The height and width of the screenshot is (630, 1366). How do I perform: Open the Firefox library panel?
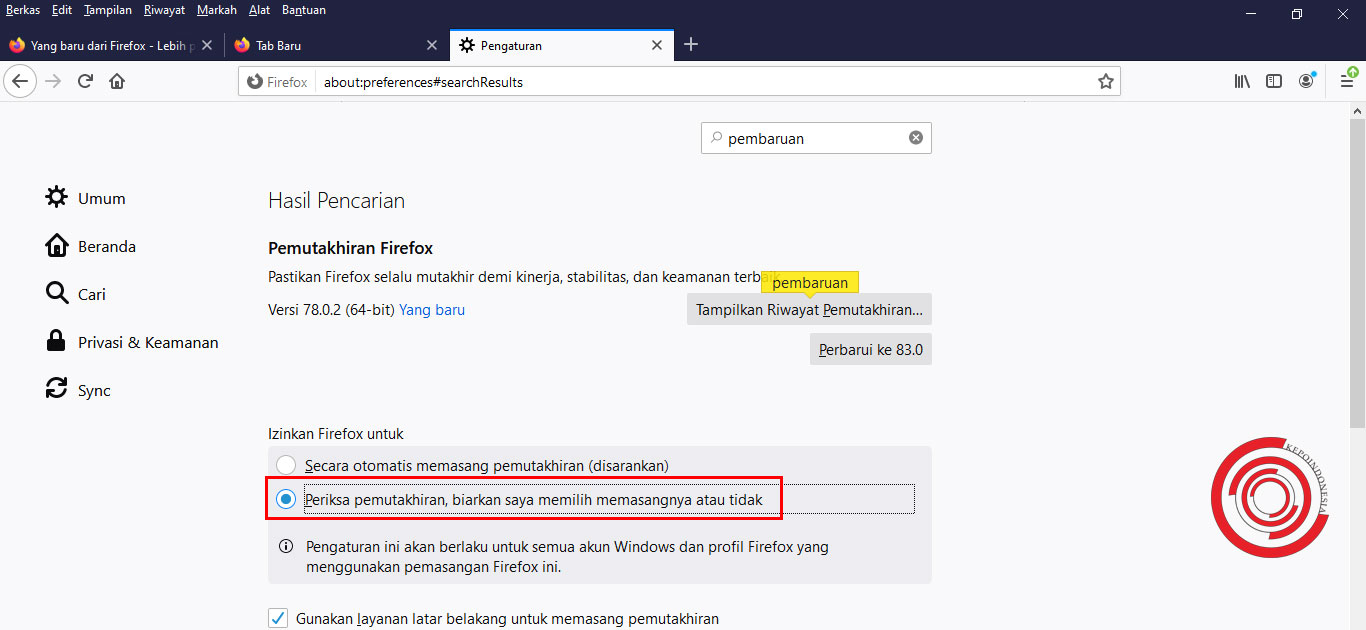1241,81
